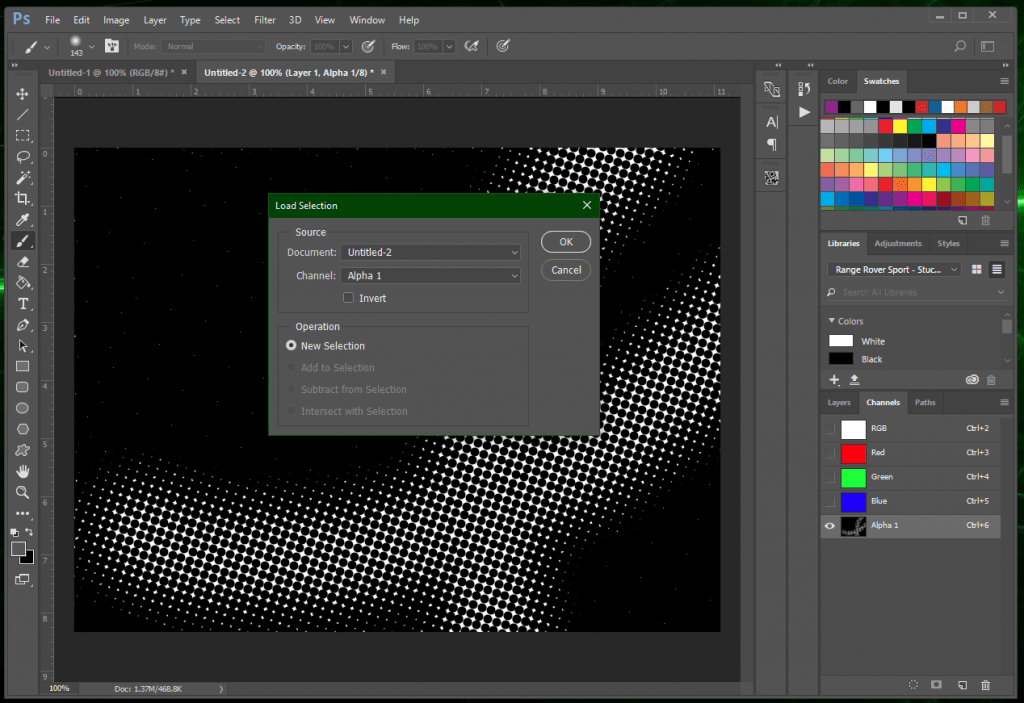Open the Window menu
The width and height of the screenshot is (1024, 703).
(367, 20)
